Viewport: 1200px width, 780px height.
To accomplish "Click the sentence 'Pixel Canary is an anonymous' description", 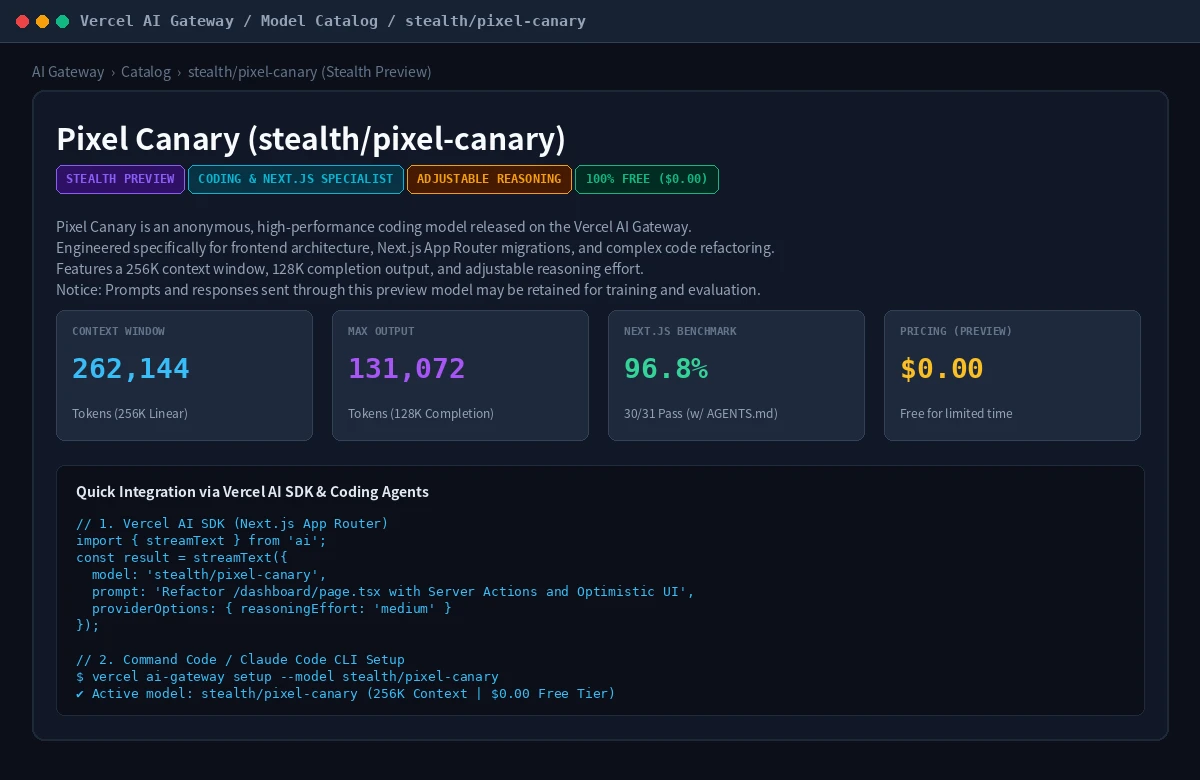I will pos(374,227).
